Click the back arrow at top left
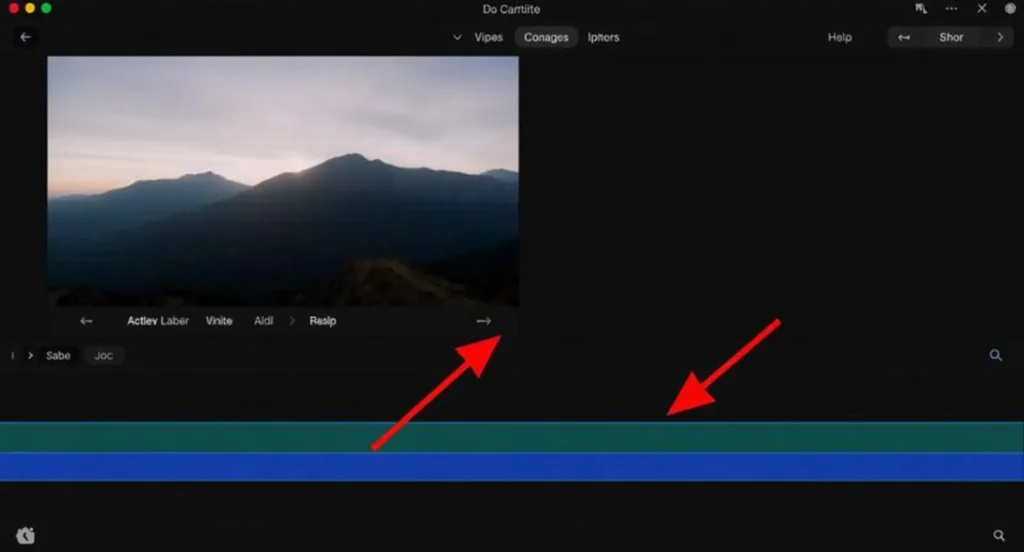 [25, 37]
